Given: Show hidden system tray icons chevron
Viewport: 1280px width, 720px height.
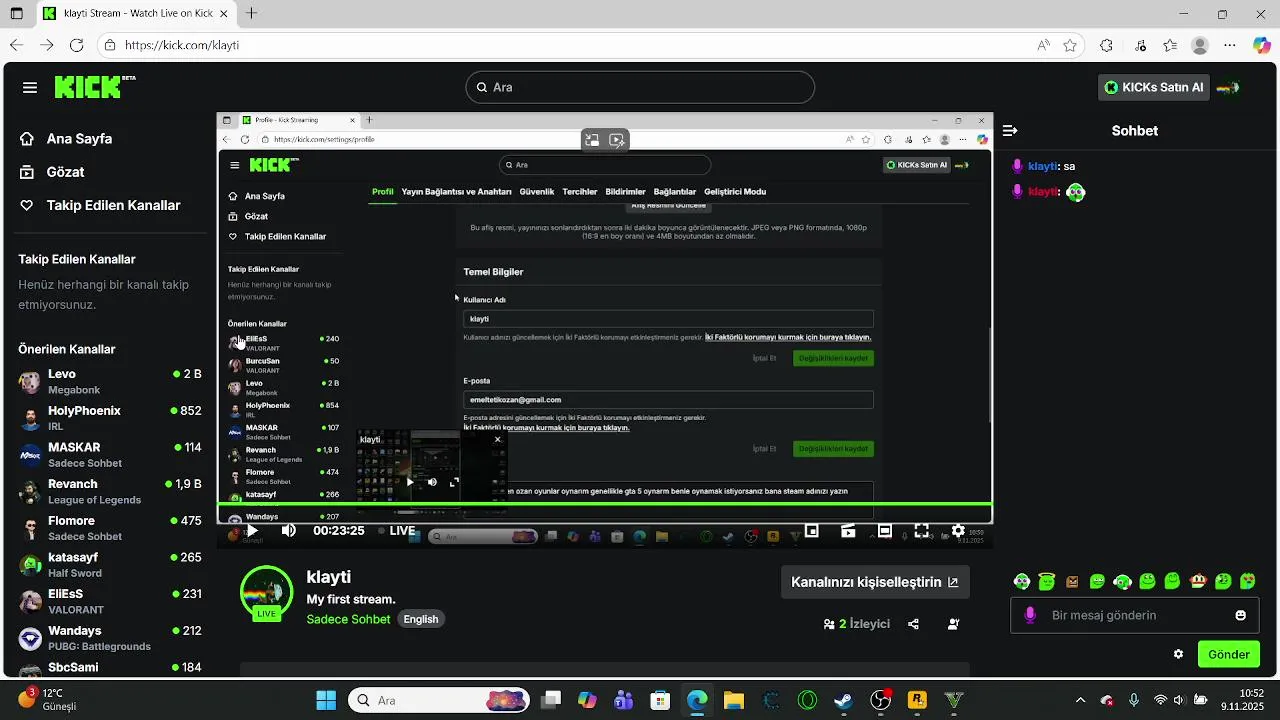Looking at the screenshot, I should [x=1080, y=700].
